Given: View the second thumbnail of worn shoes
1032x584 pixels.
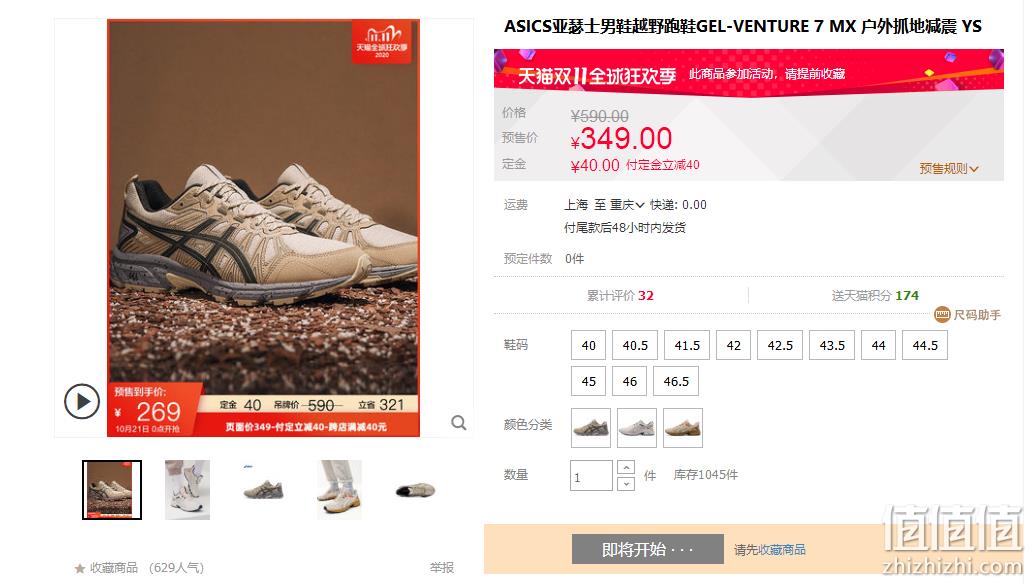Looking at the screenshot, I should point(188,490).
